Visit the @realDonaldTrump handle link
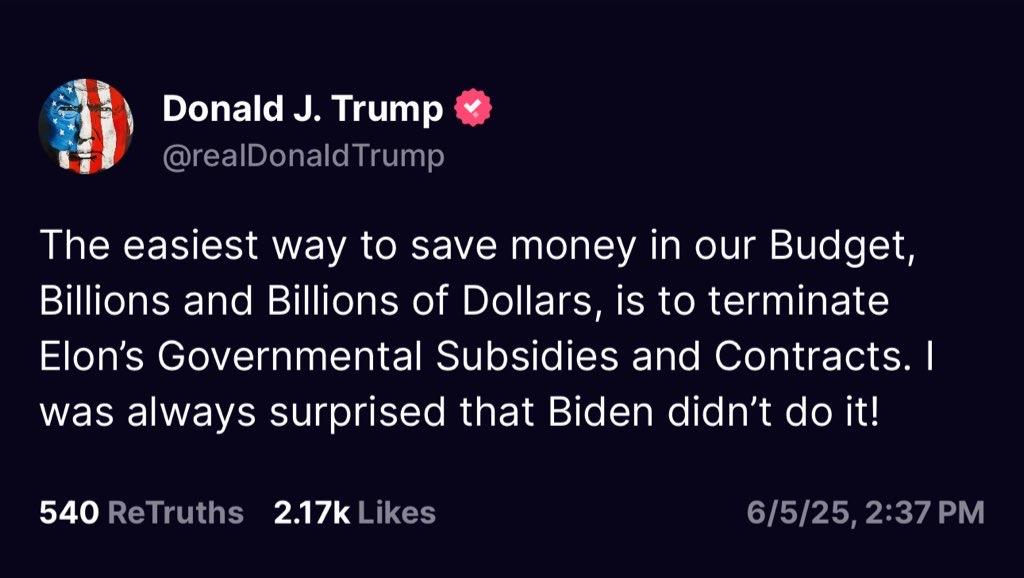The width and height of the screenshot is (1024, 578). coord(303,156)
